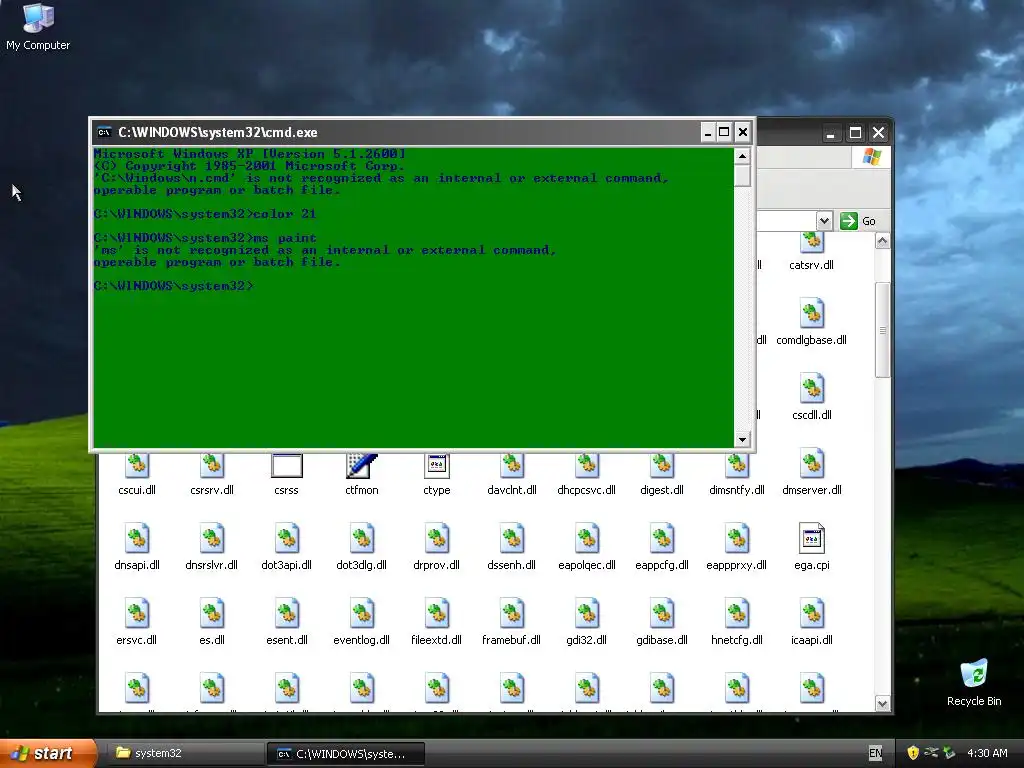
Task: Click the cmd prompt line C:\WINDOWS\system32>
Action: pyautogui.click(x=174, y=286)
